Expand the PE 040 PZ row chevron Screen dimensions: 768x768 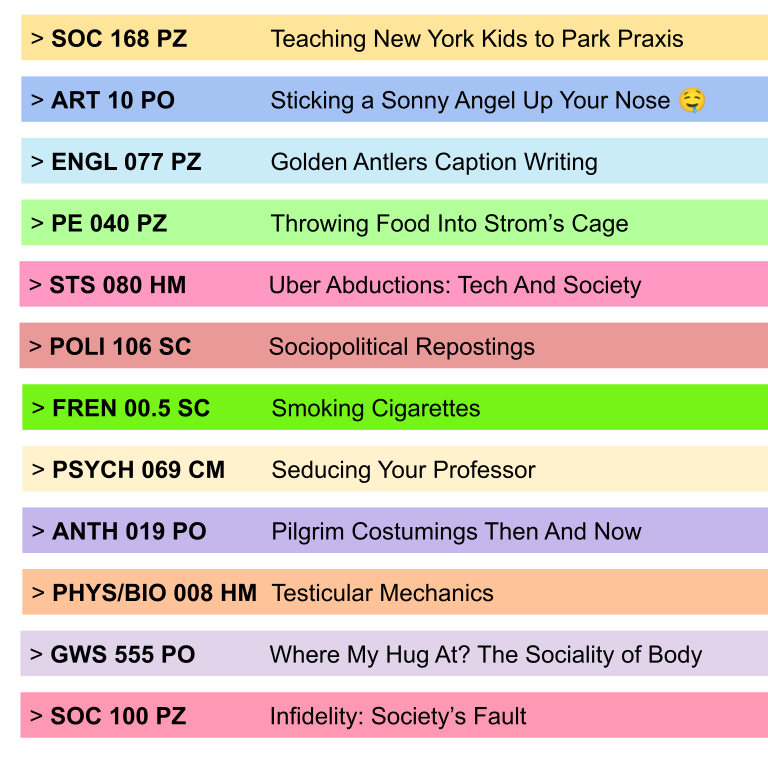click(x=37, y=224)
